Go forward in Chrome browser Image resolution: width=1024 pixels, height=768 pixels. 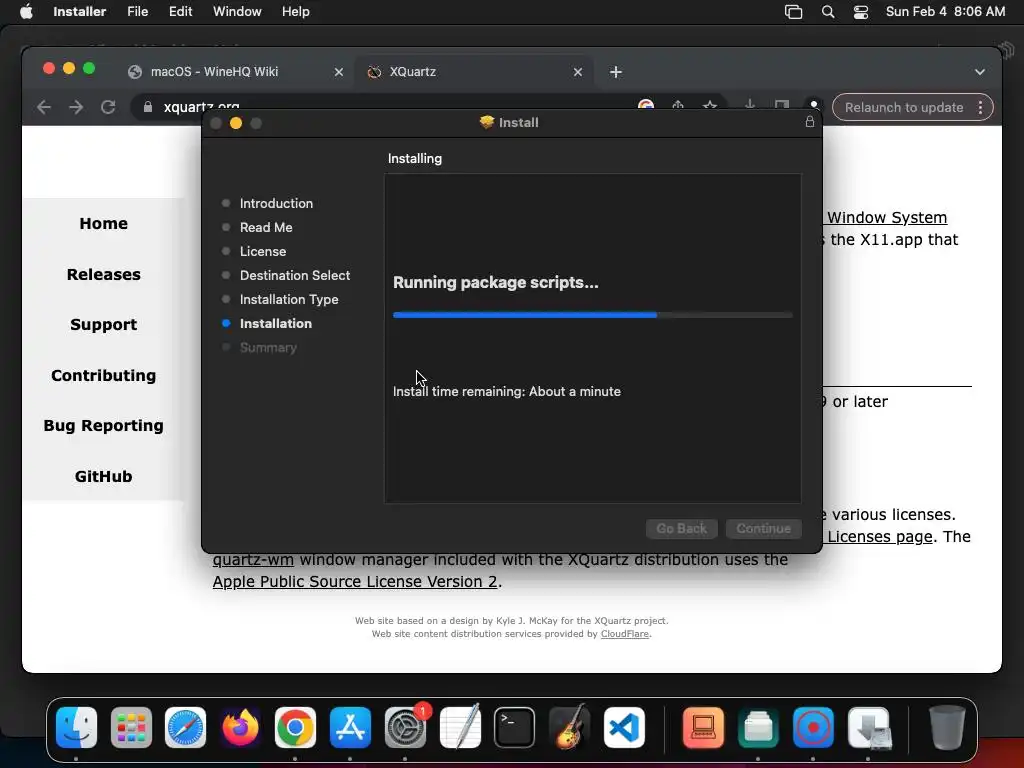coord(76,107)
